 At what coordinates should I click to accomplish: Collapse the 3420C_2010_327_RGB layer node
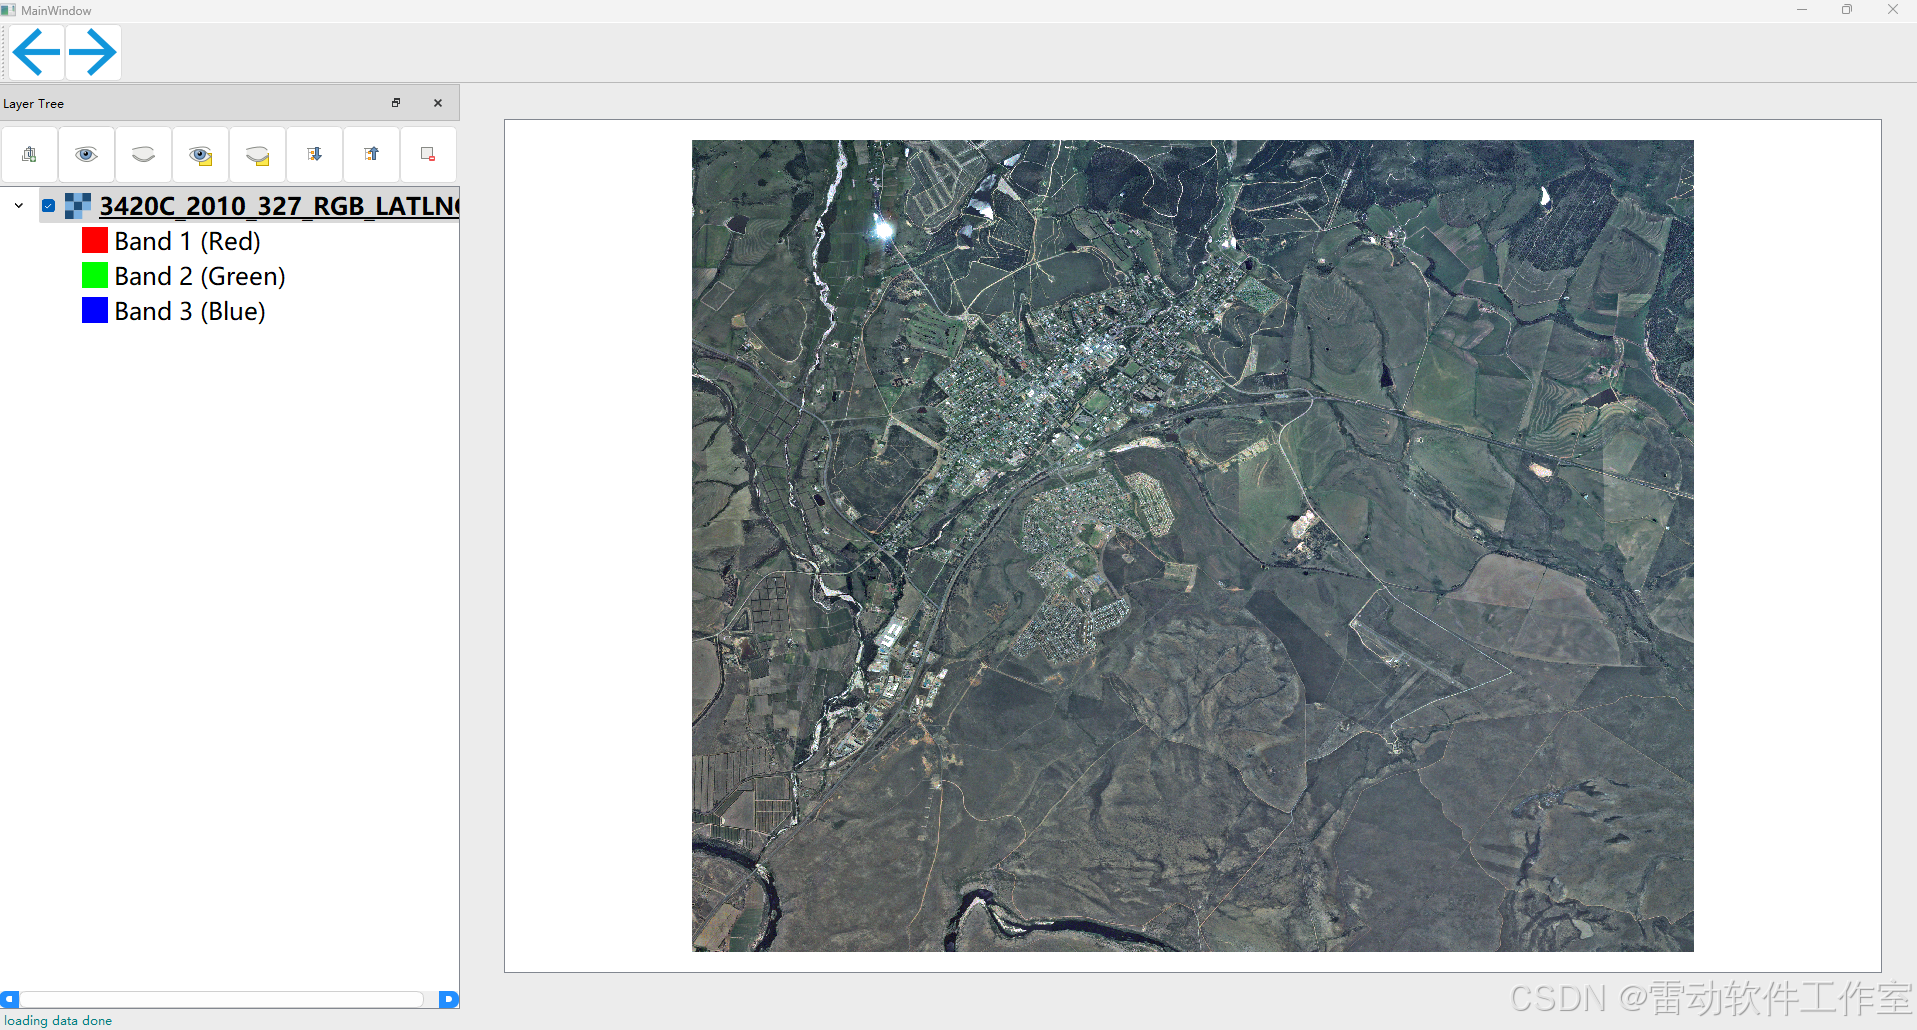(x=18, y=206)
